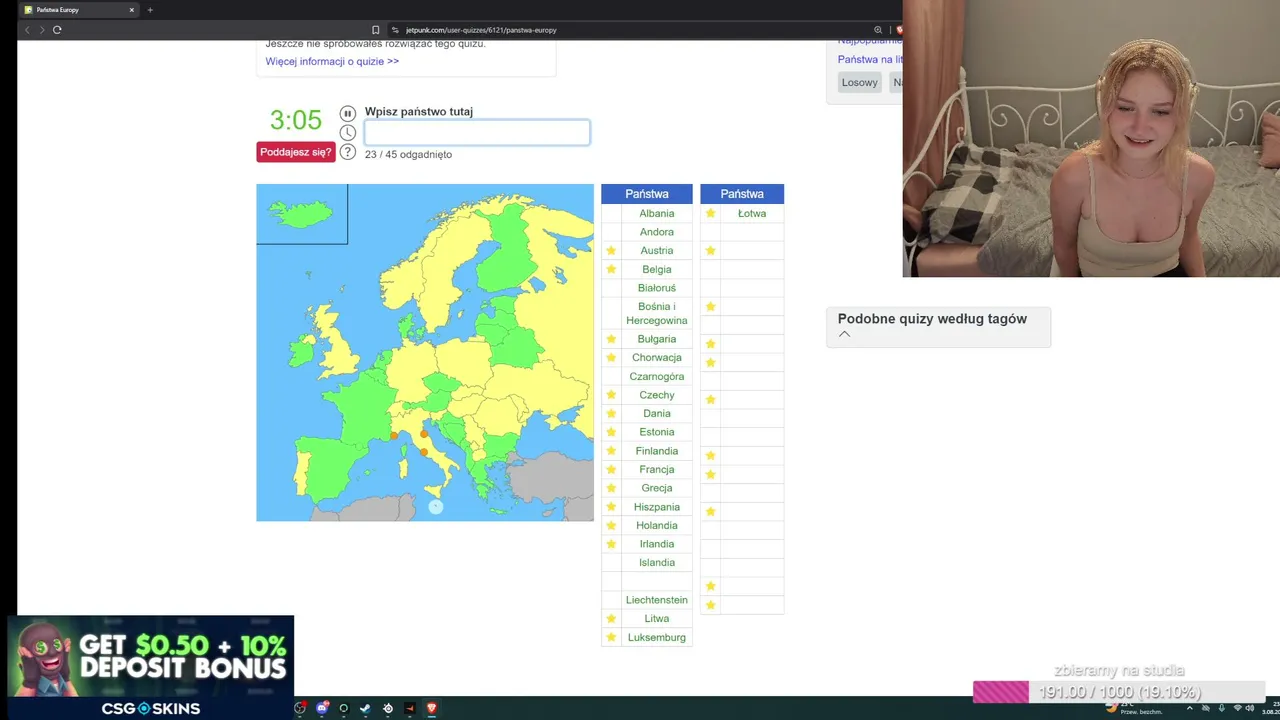This screenshot has height=720, width=1280.
Task: Click the clock icon under pause
Action: pyautogui.click(x=347, y=132)
